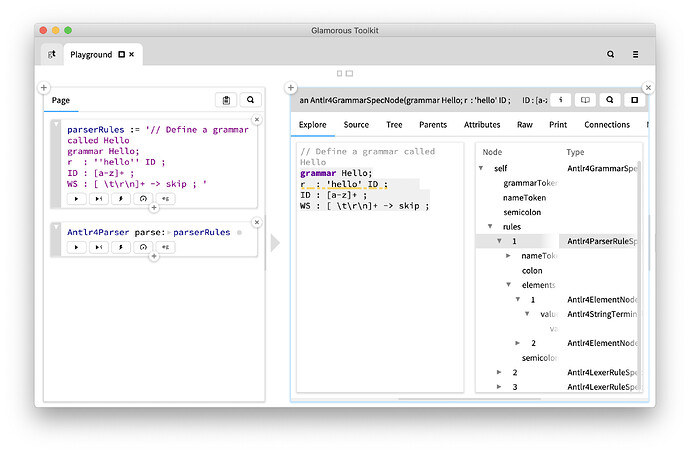Select the colon tree row

coord(558,270)
